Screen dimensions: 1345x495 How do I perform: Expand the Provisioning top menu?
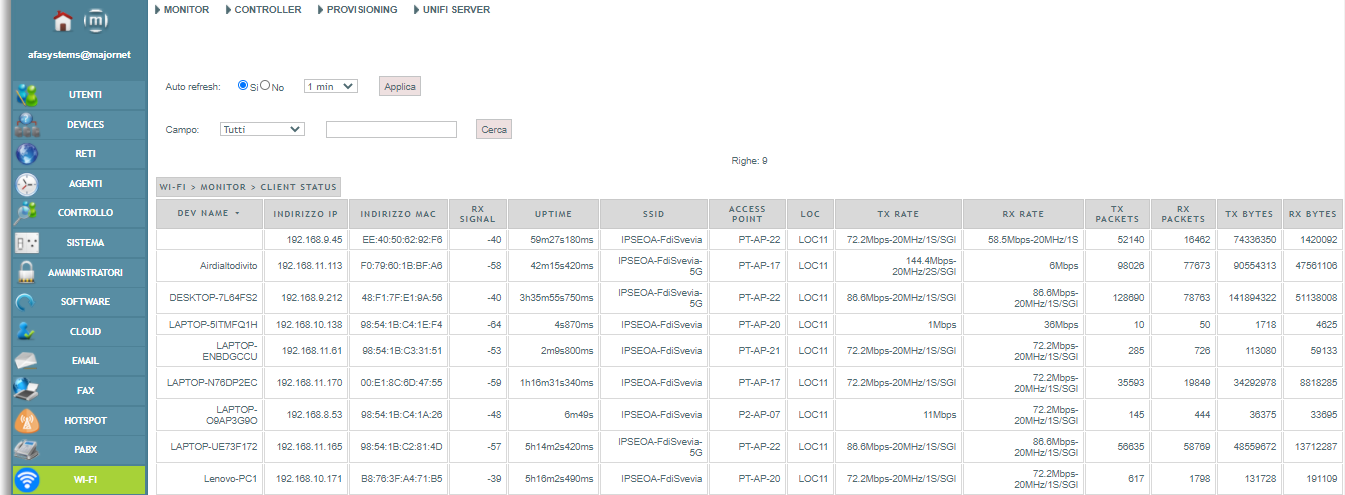tap(357, 10)
